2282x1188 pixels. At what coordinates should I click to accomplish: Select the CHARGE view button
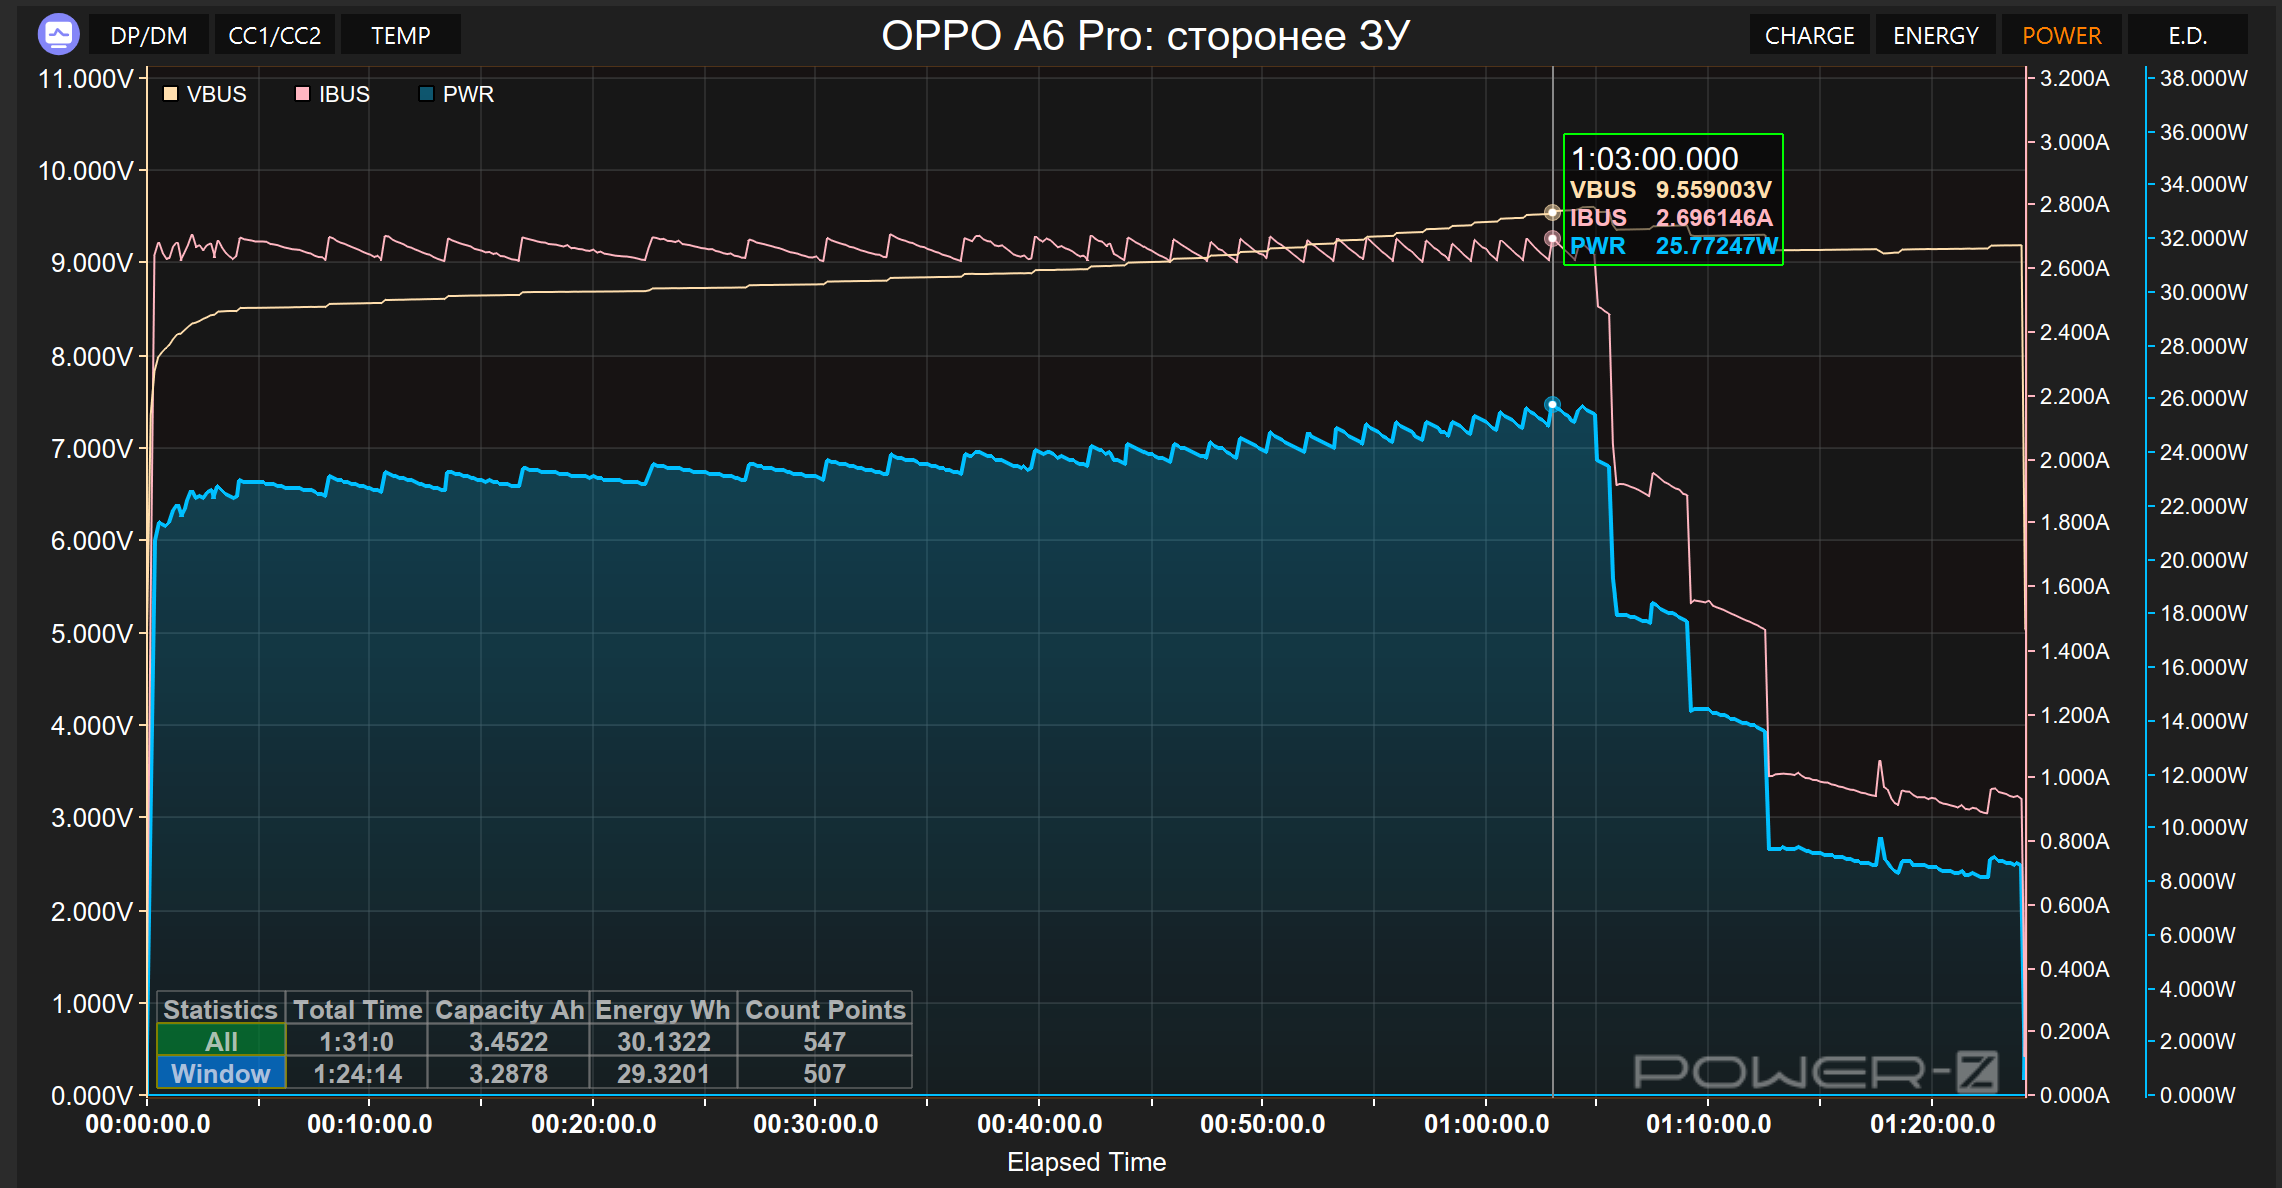[1809, 35]
